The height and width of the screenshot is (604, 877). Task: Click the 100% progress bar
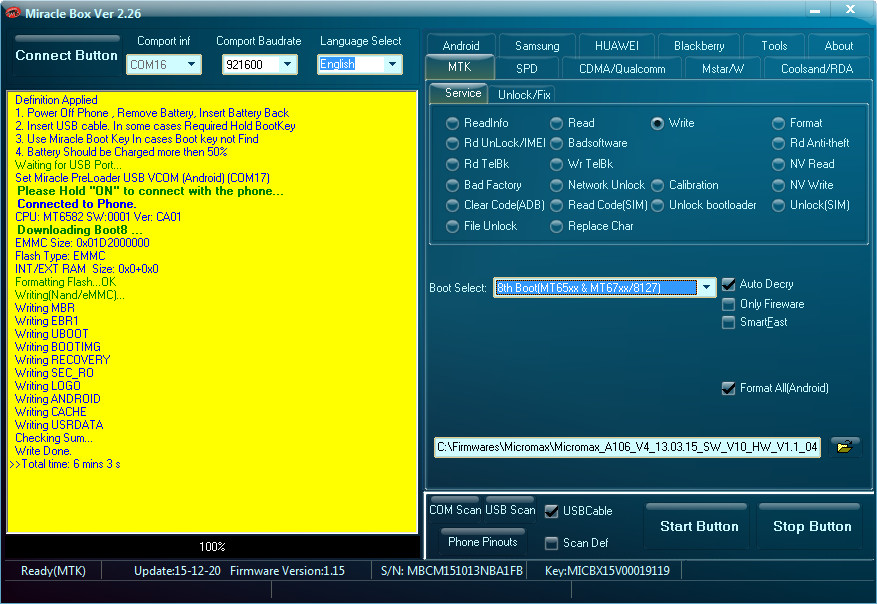coord(213,546)
